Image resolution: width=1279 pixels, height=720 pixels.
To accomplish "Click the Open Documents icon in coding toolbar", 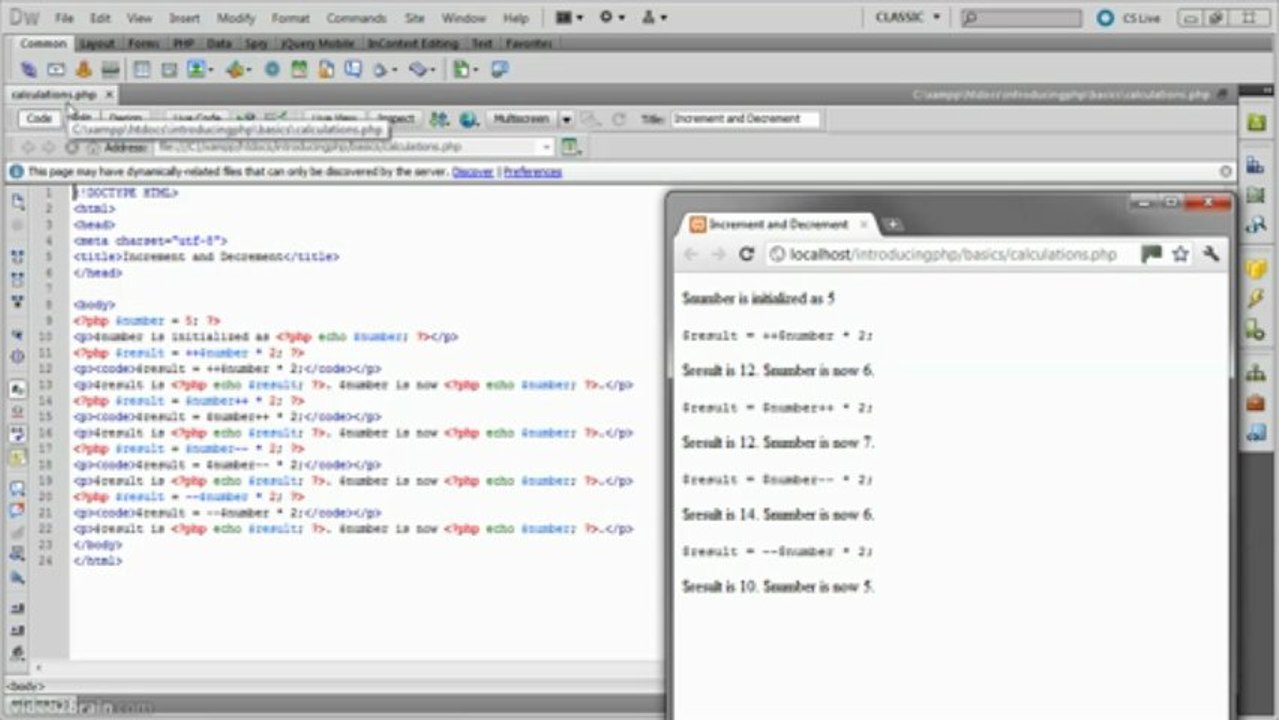I will click(x=18, y=202).
